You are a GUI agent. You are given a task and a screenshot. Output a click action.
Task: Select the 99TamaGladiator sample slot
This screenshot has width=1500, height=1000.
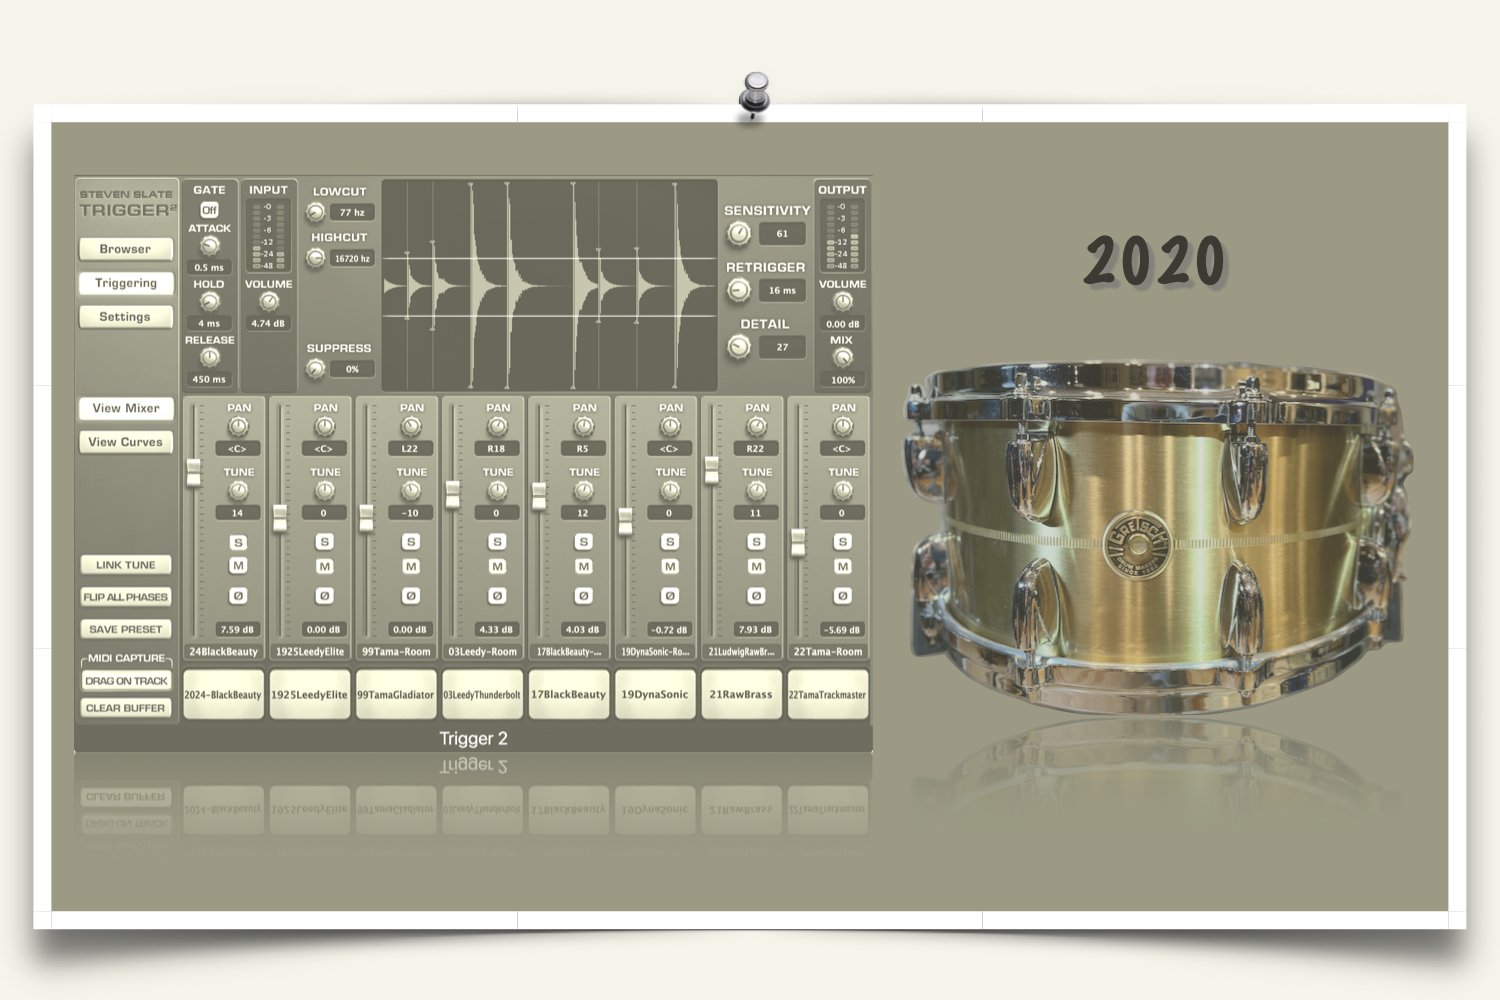[x=396, y=695]
